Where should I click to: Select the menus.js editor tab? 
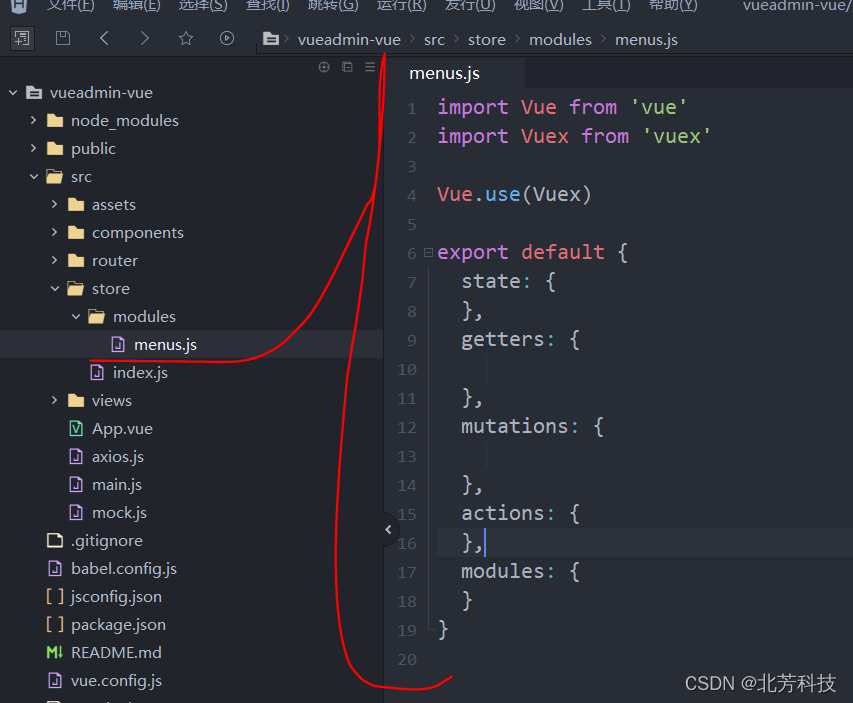(x=444, y=73)
